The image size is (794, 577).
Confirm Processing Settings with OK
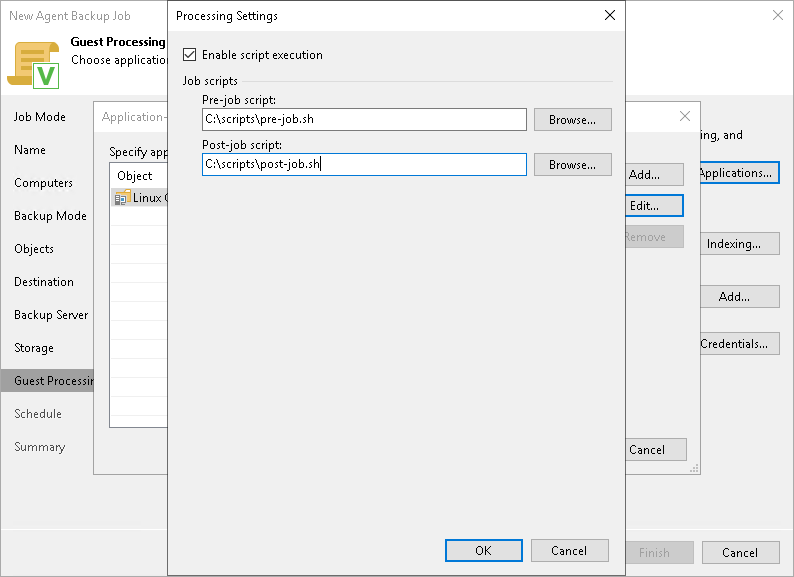click(484, 551)
